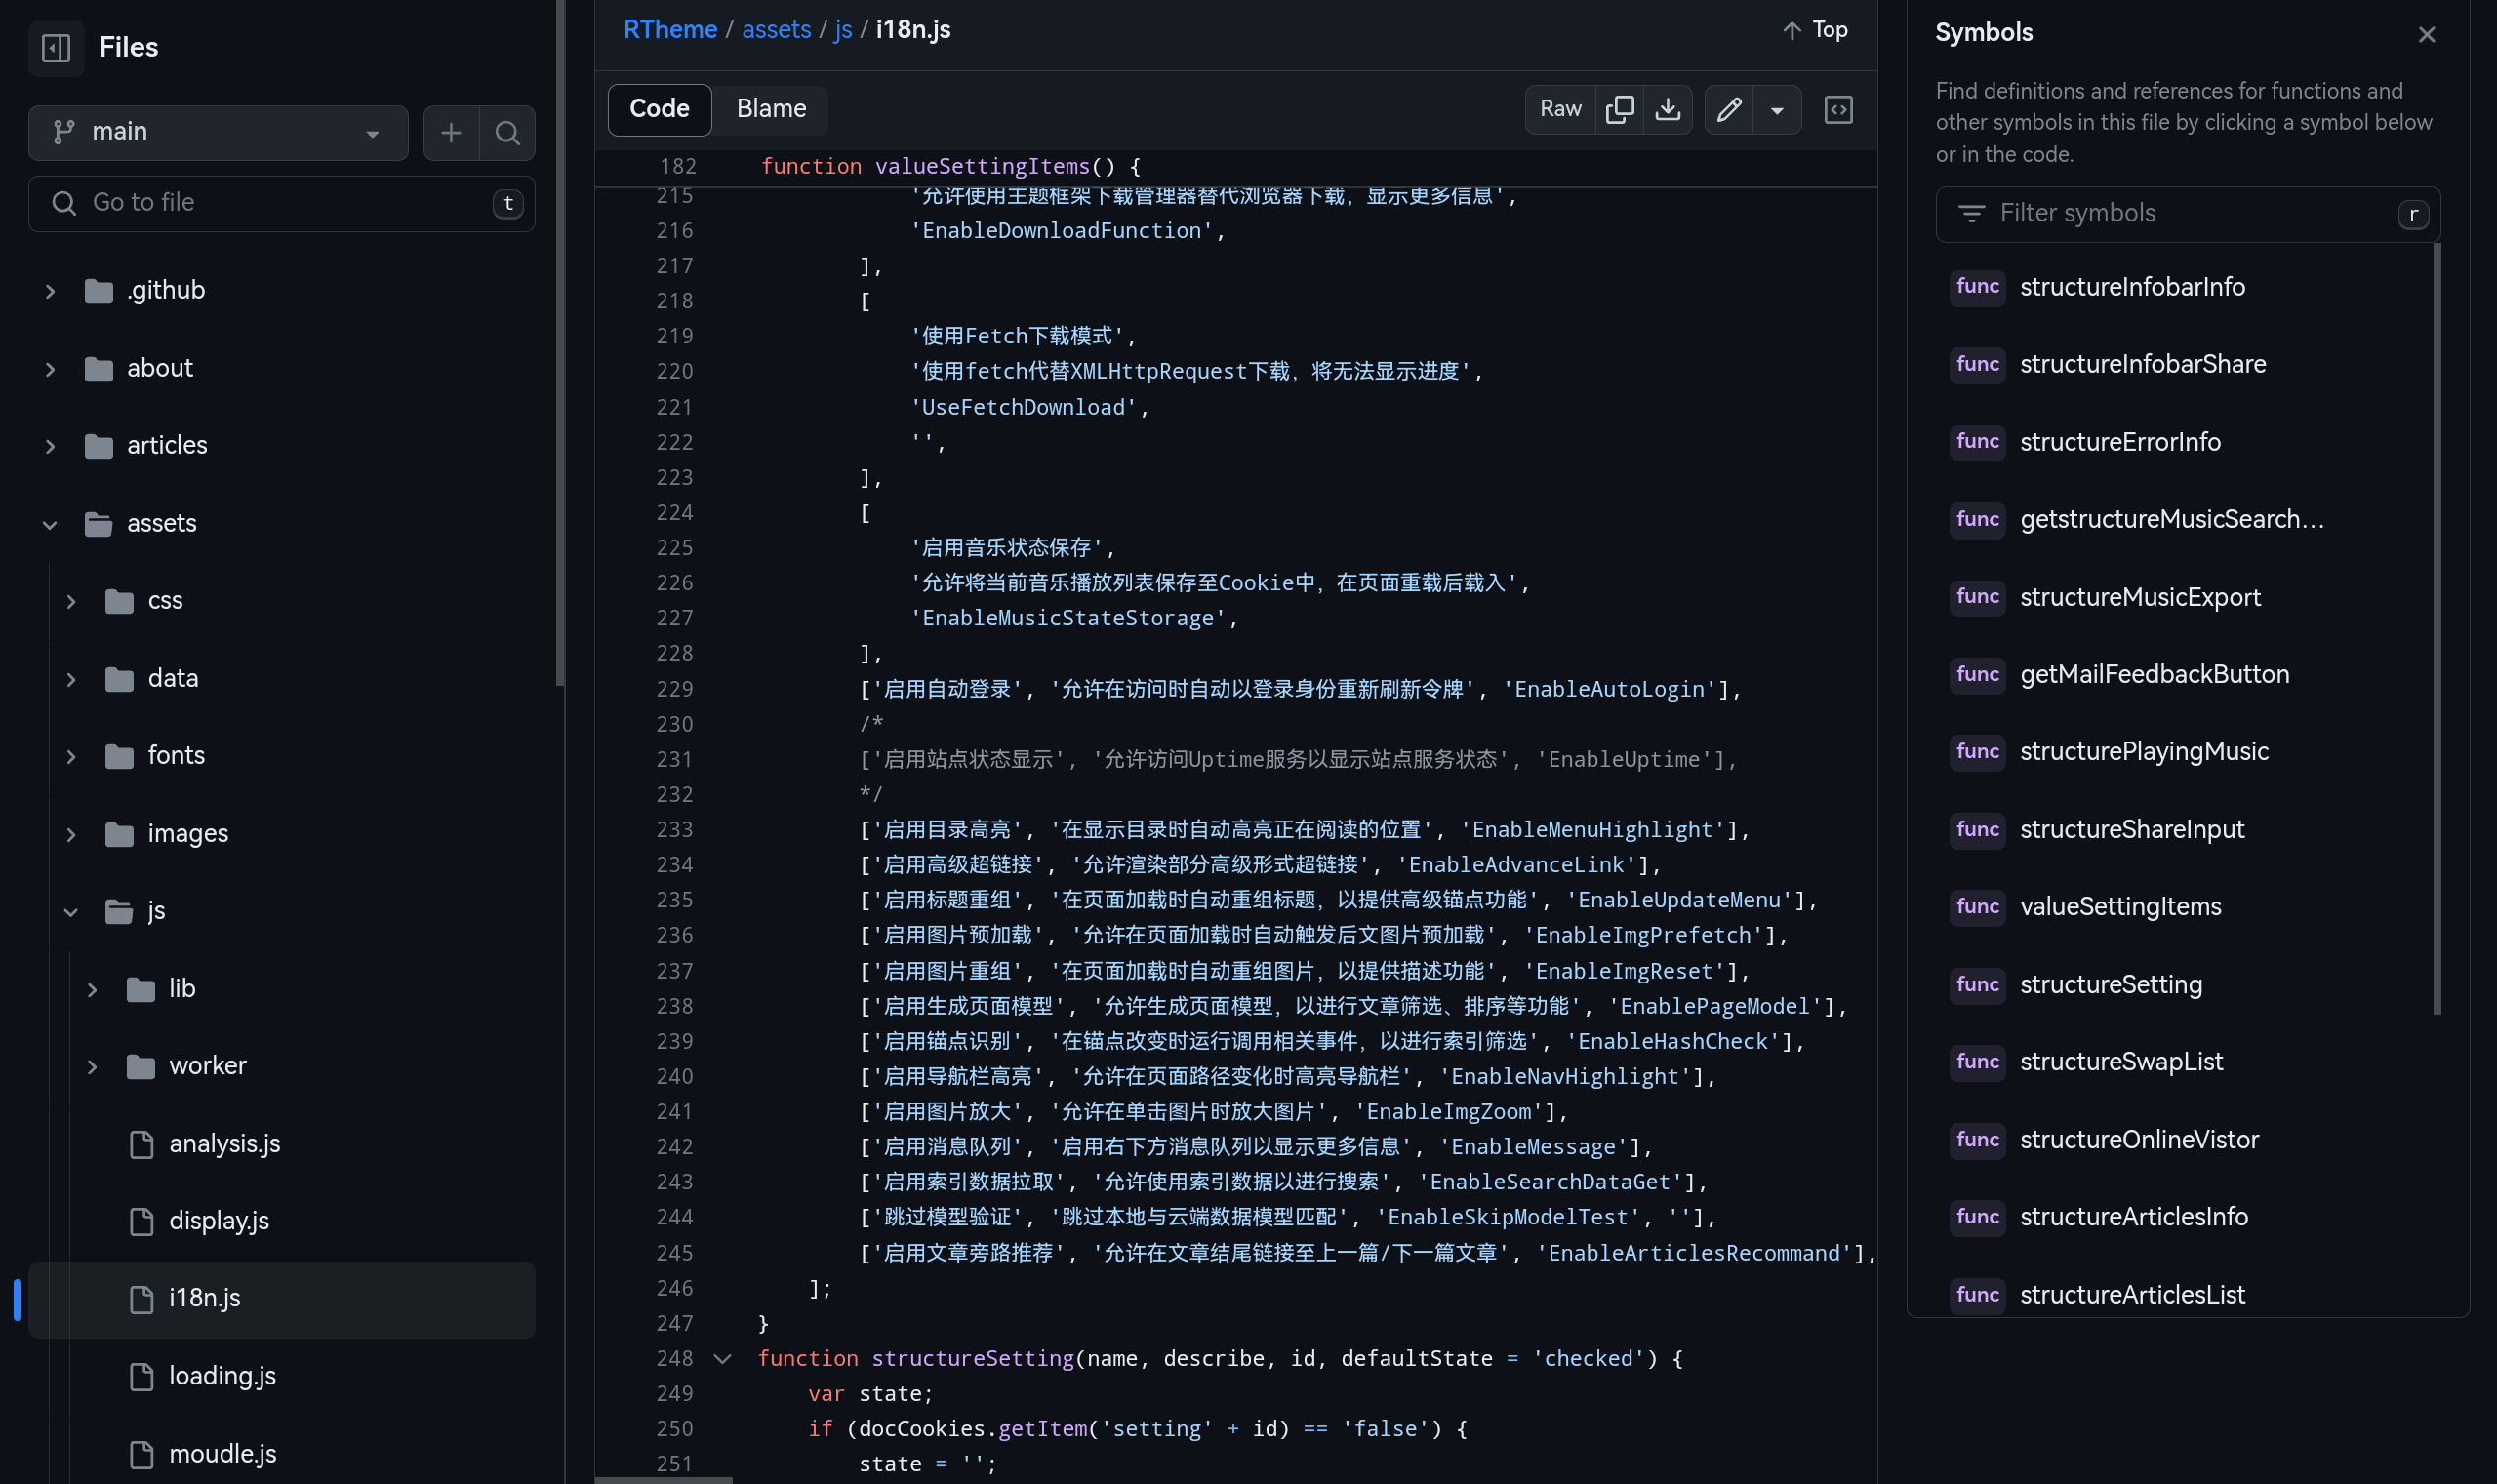Select structureArticlesList symbol

tap(2132, 1294)
